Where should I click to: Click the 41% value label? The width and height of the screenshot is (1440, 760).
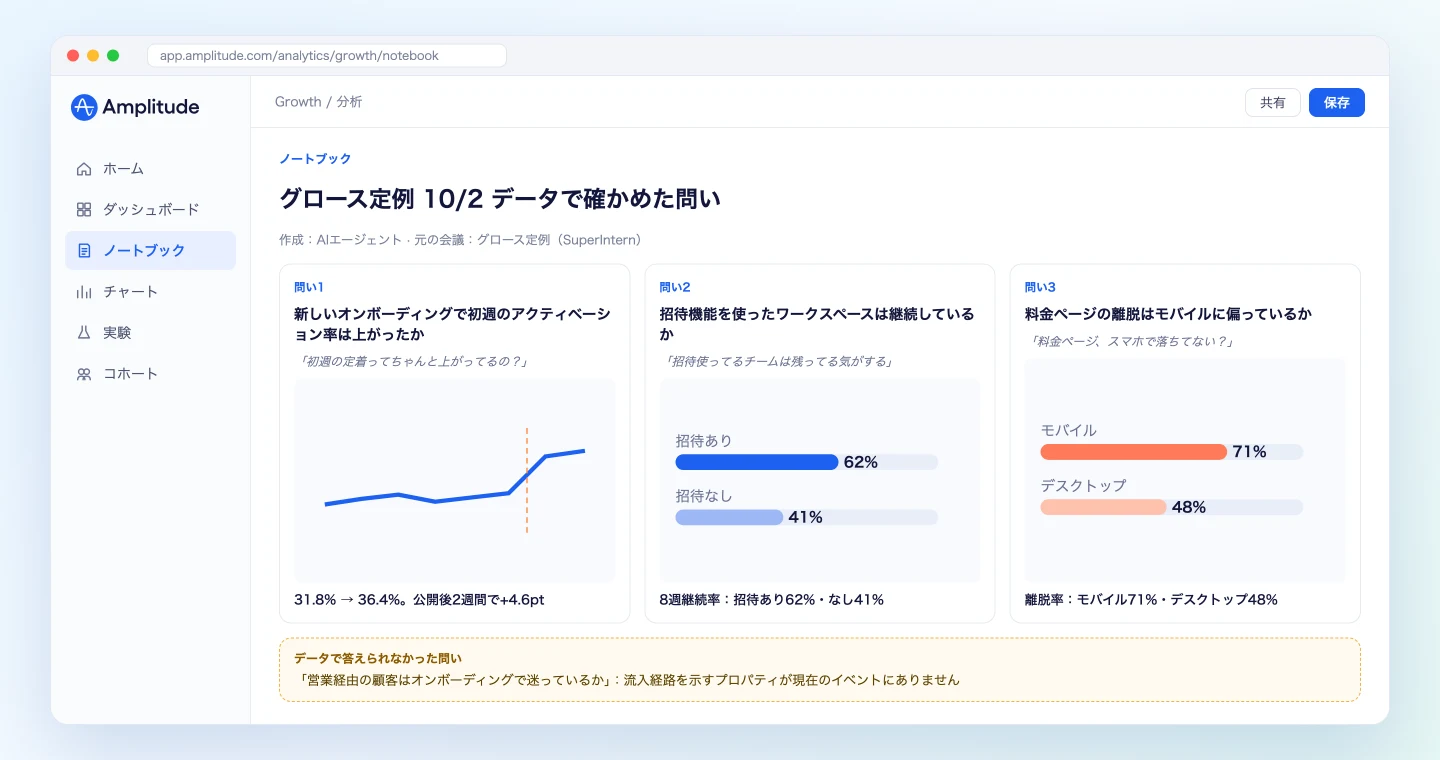click(x=805, y=517)
